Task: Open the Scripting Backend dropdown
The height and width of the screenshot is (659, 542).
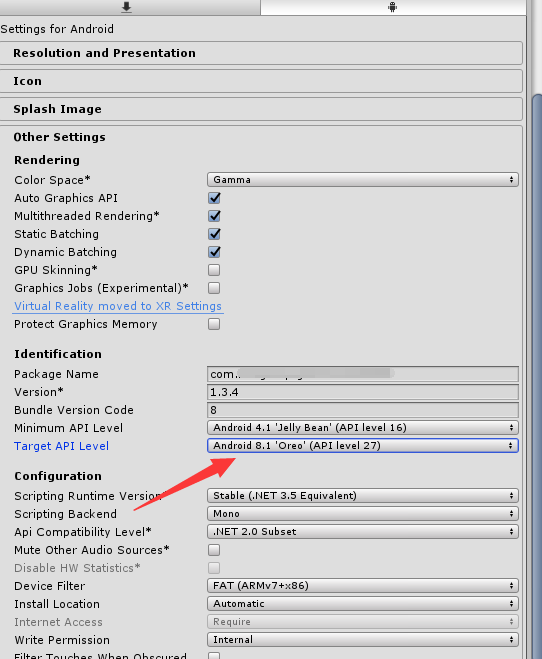Action: [363, 514]
